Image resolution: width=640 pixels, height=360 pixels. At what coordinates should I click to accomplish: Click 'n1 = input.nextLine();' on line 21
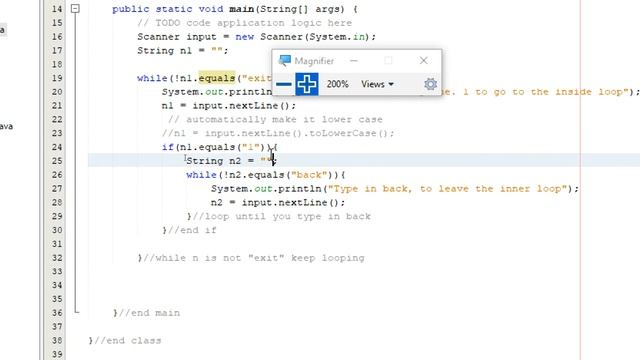tap(229, 106)
